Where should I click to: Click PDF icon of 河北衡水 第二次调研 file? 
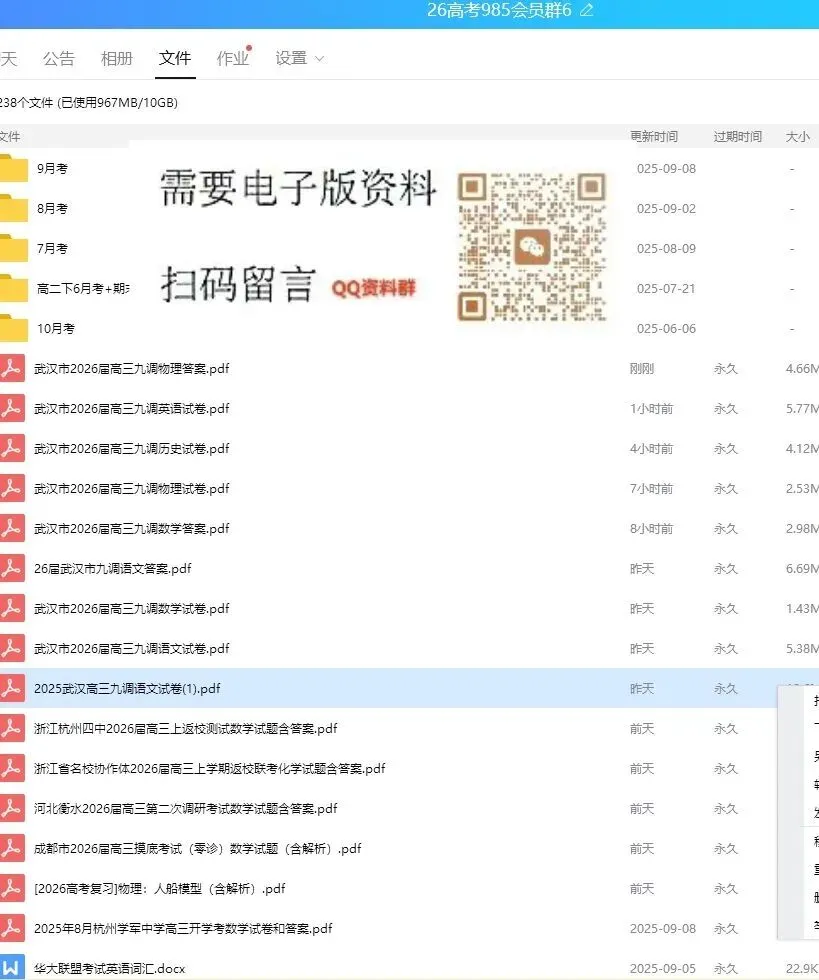(12, 808)
